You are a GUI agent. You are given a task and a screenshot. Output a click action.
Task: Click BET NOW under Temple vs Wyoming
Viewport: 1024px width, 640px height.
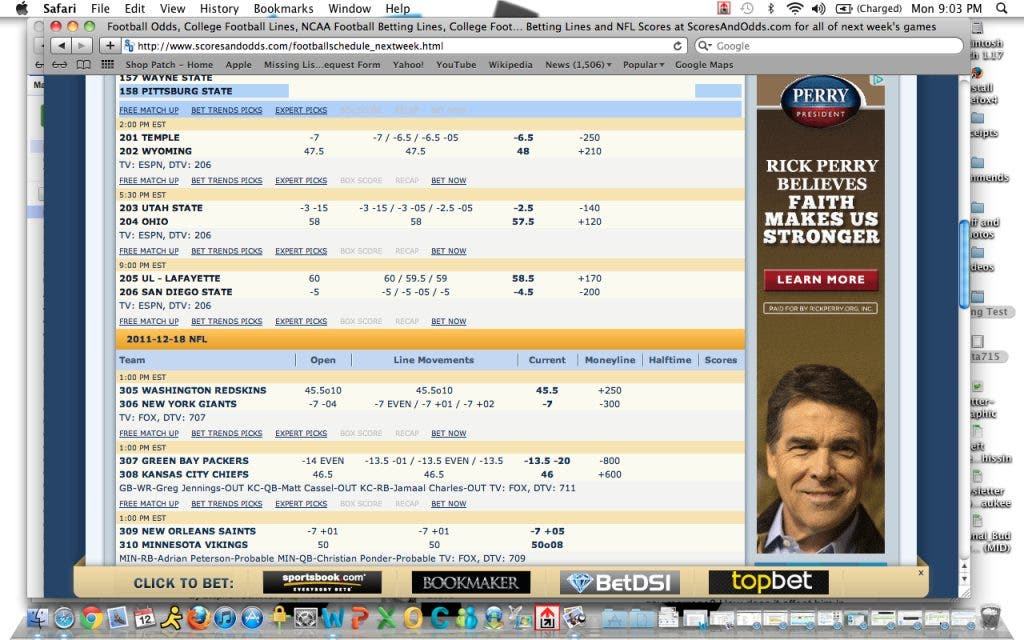click(449, 180)
